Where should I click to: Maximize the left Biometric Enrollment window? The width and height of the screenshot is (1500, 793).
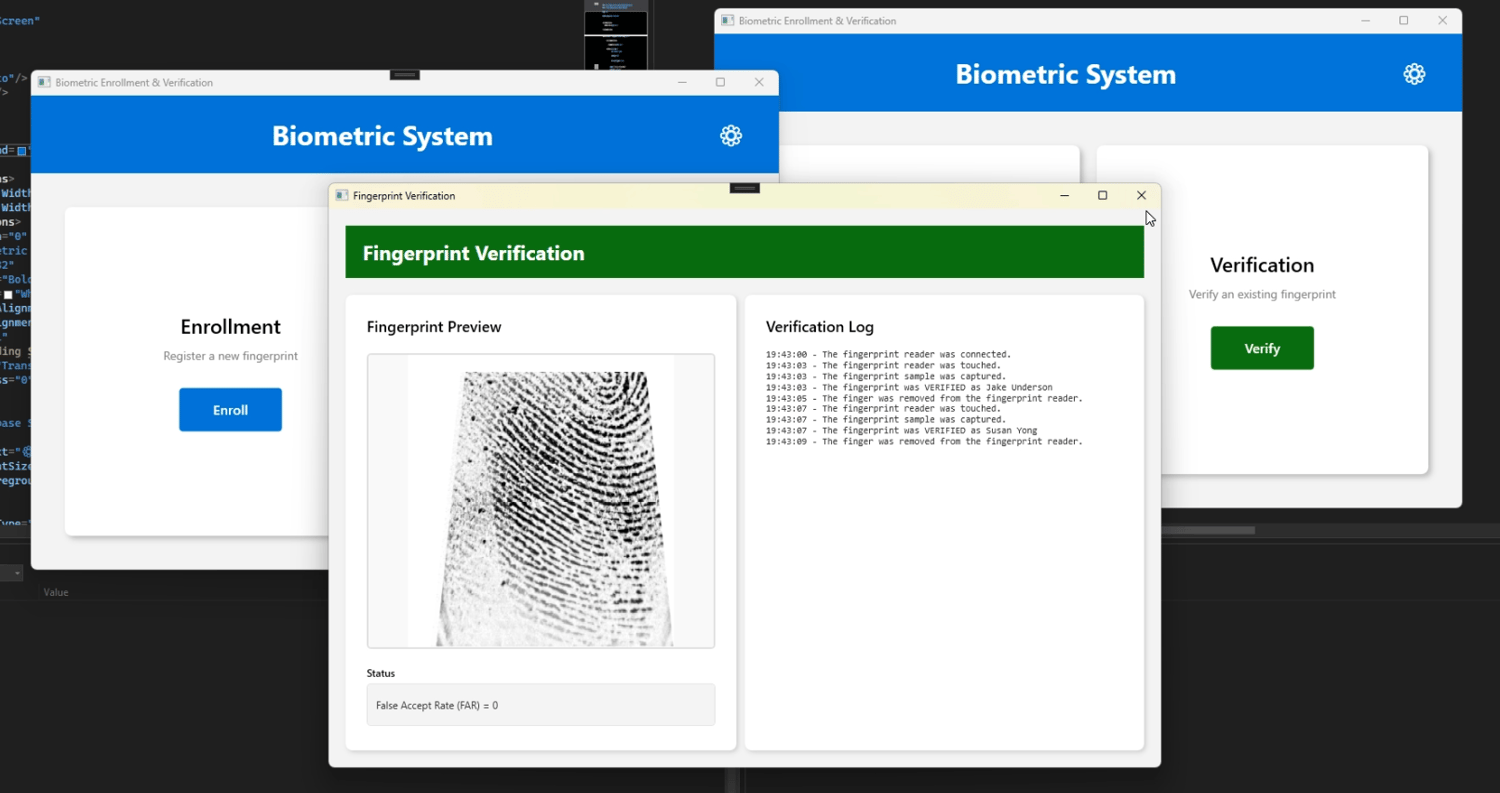point(720,82)
